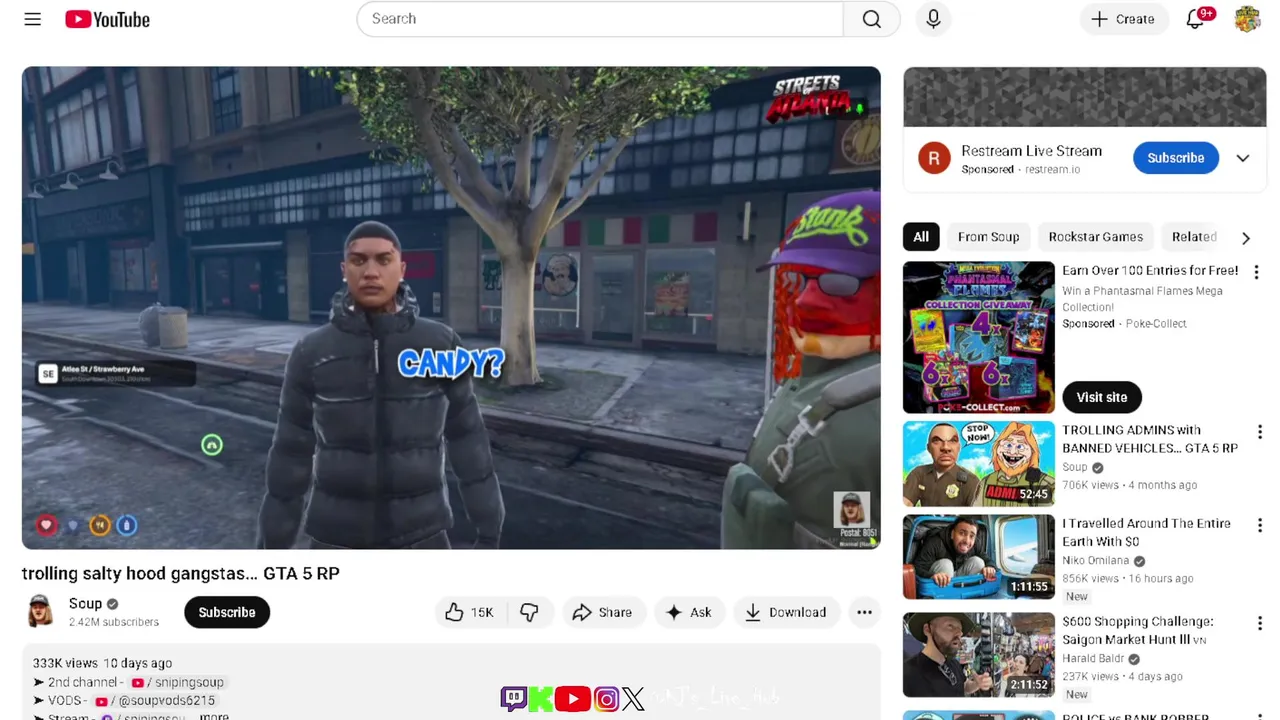
Task: Select the Rockstar Games chip
Action: click(1095, 237)
